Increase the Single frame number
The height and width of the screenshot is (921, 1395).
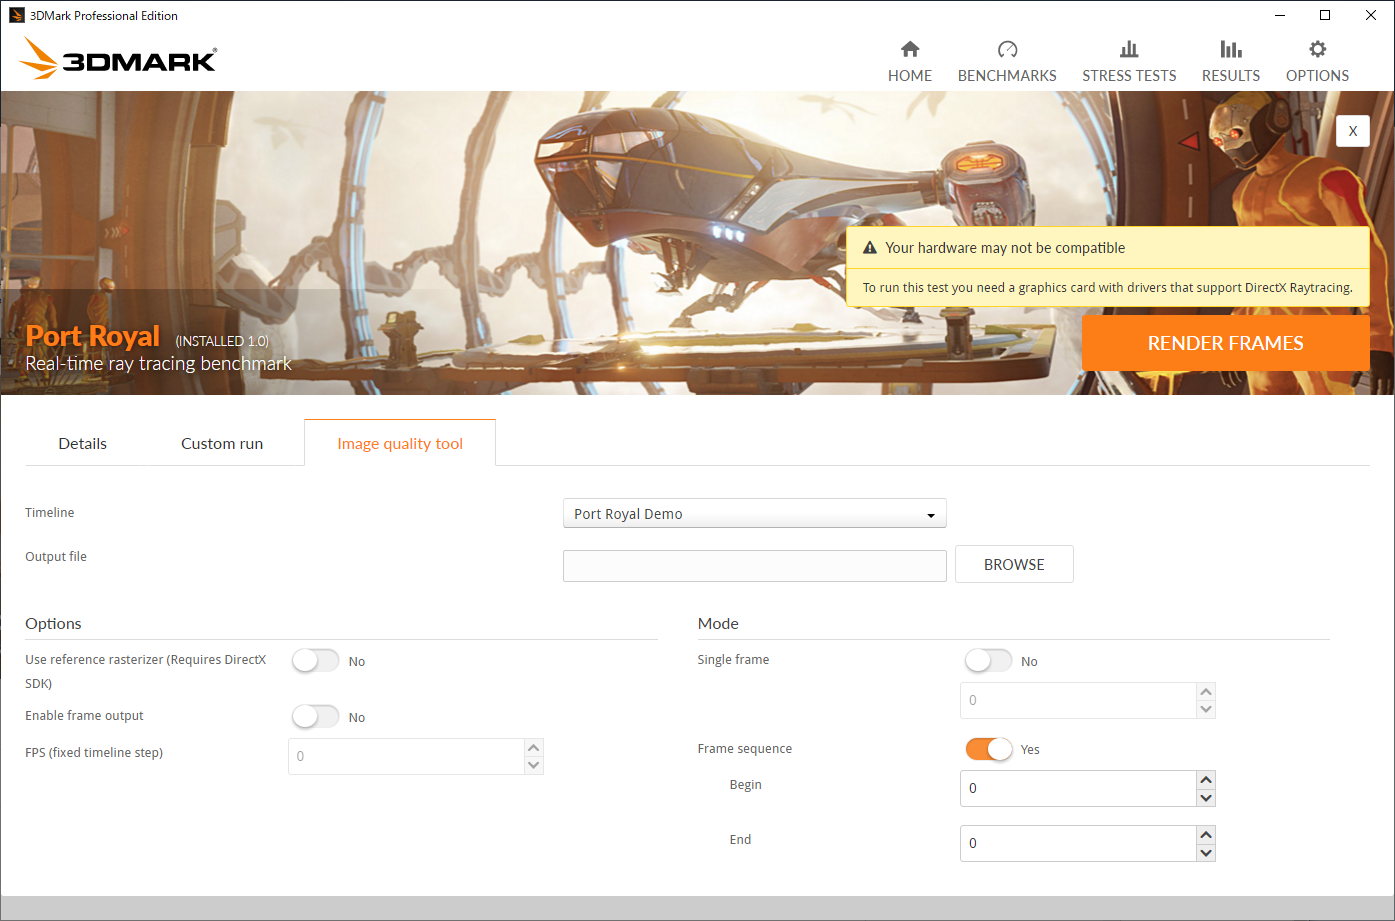tap(1206, 692)
